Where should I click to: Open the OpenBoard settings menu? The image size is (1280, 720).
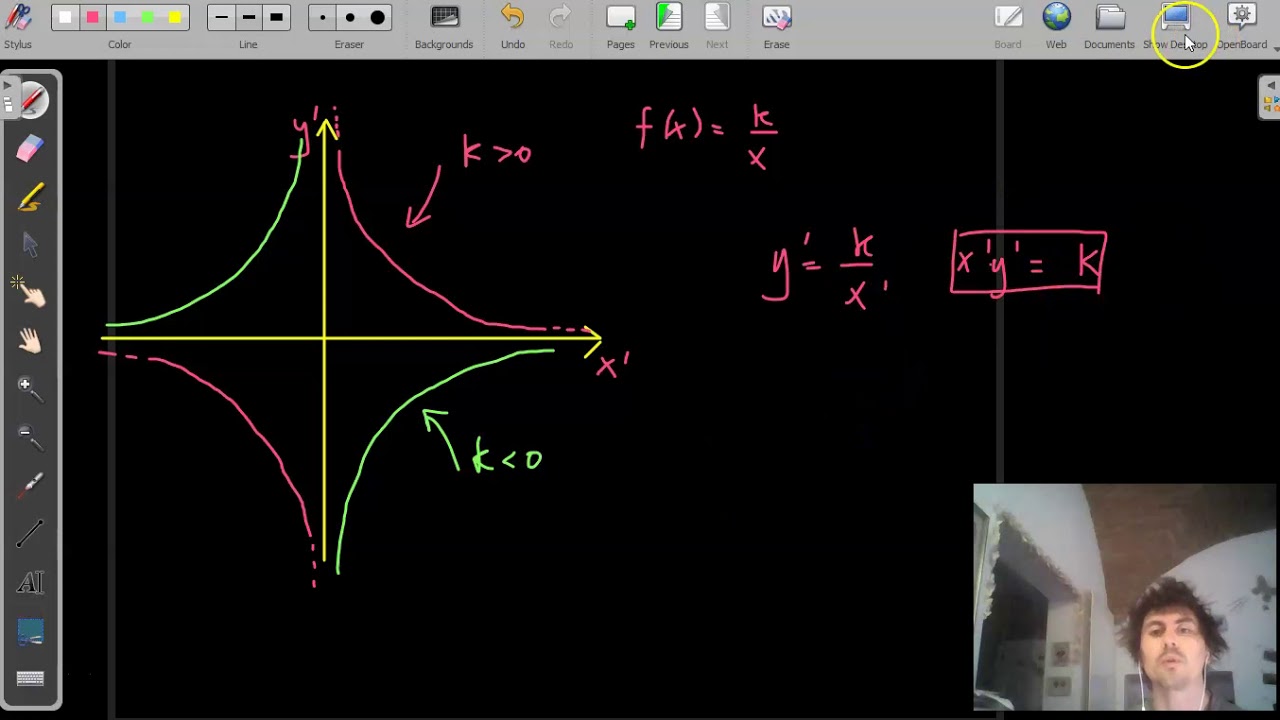[x=1242, y=26]
